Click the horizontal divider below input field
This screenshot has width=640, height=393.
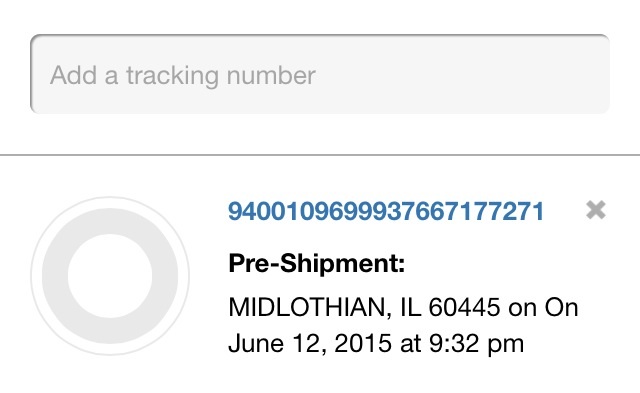click(320, 155)
